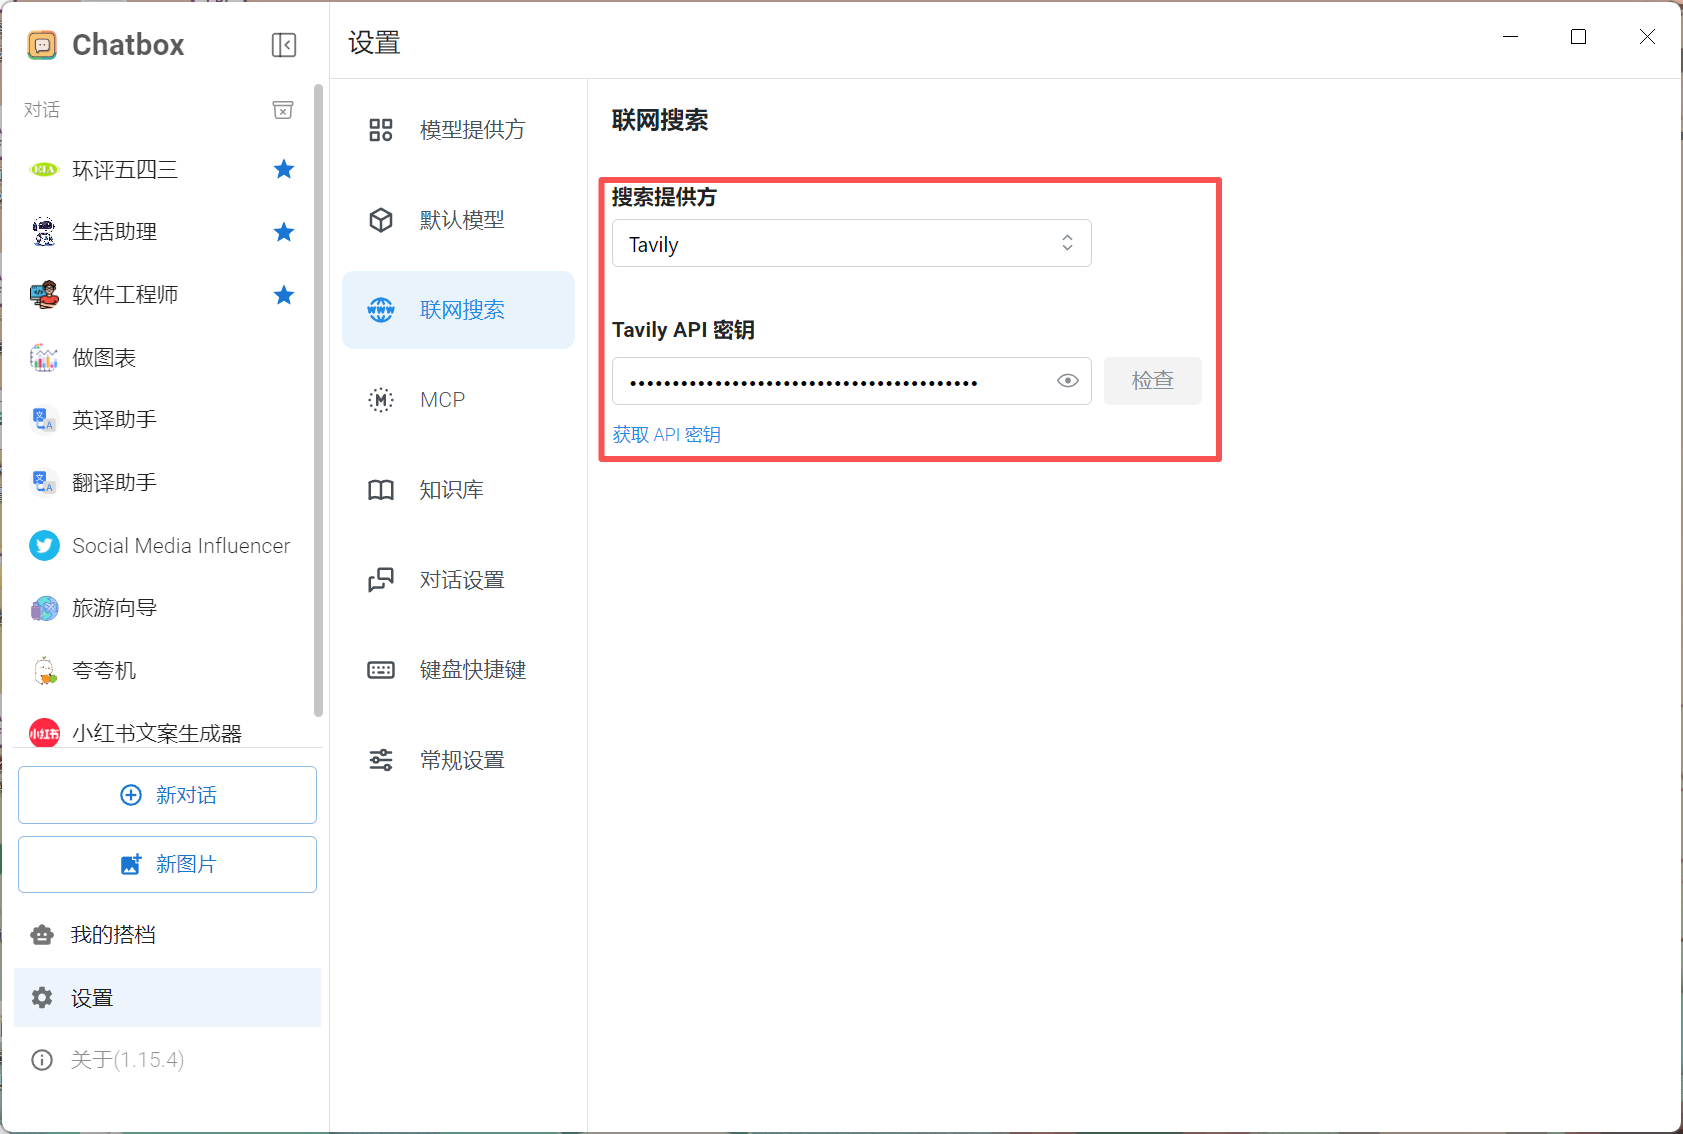Create a 新图片 session
This screenshot has width=1683, height=1134.
pos(167,864)
